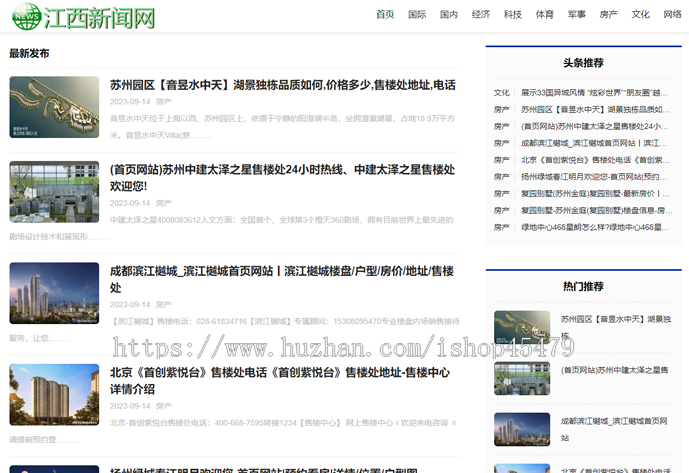Click the 首创紫悦台 building thumbnail in main list
This screenshot has width=689, height=473.
(54, 394)
